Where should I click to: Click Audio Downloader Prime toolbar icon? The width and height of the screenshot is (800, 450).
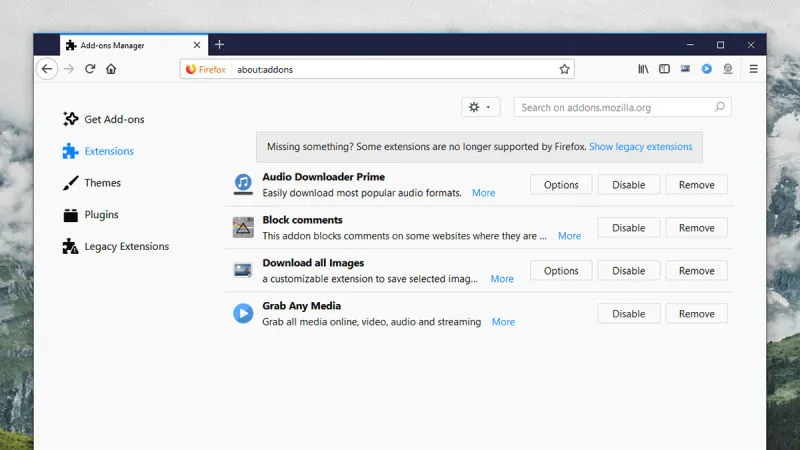click(x=728, y=69)
